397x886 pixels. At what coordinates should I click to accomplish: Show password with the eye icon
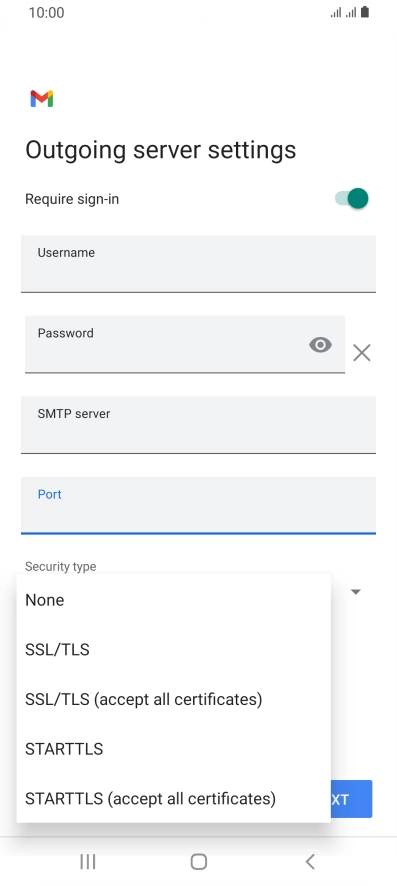pyautogui.click(x=320, y=345)
